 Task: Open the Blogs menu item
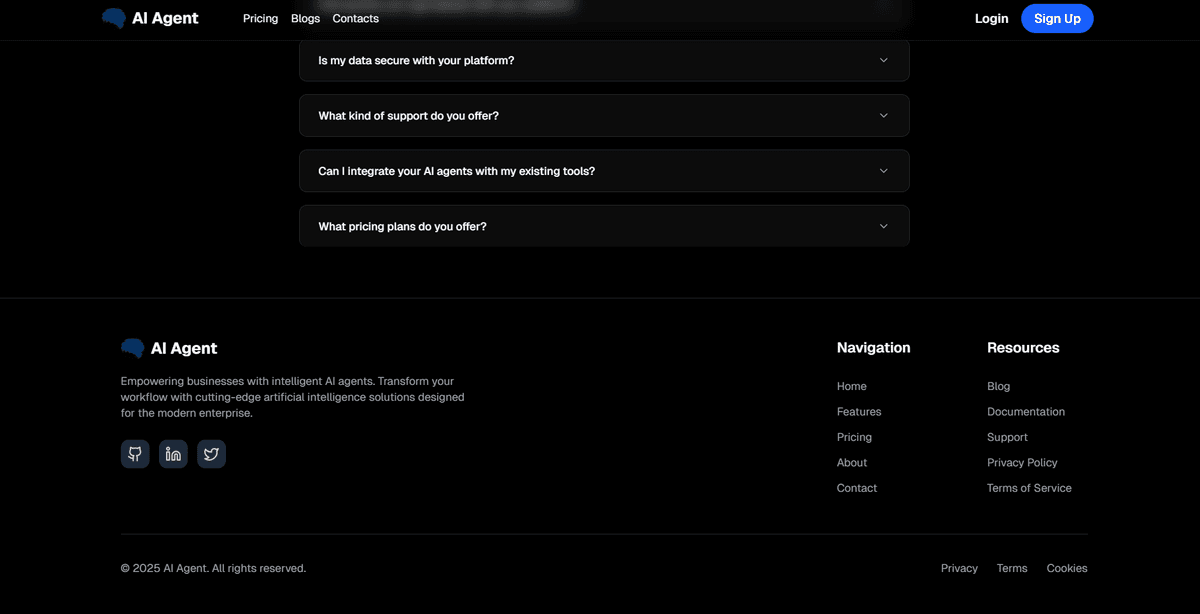(x=305, y=18)
